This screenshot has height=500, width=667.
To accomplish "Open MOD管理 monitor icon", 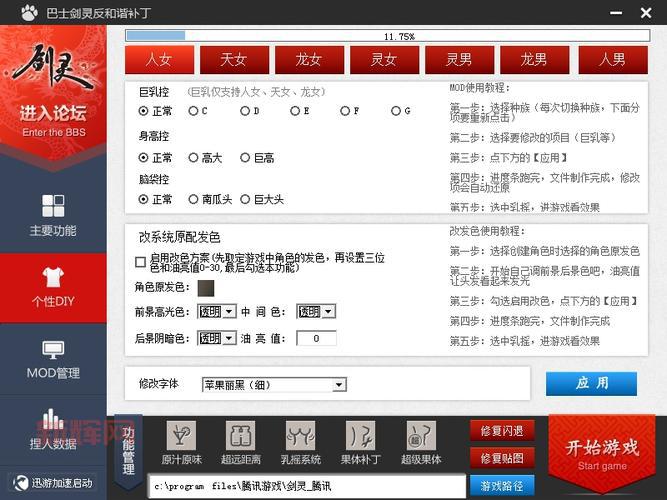I will pos(53,350).
